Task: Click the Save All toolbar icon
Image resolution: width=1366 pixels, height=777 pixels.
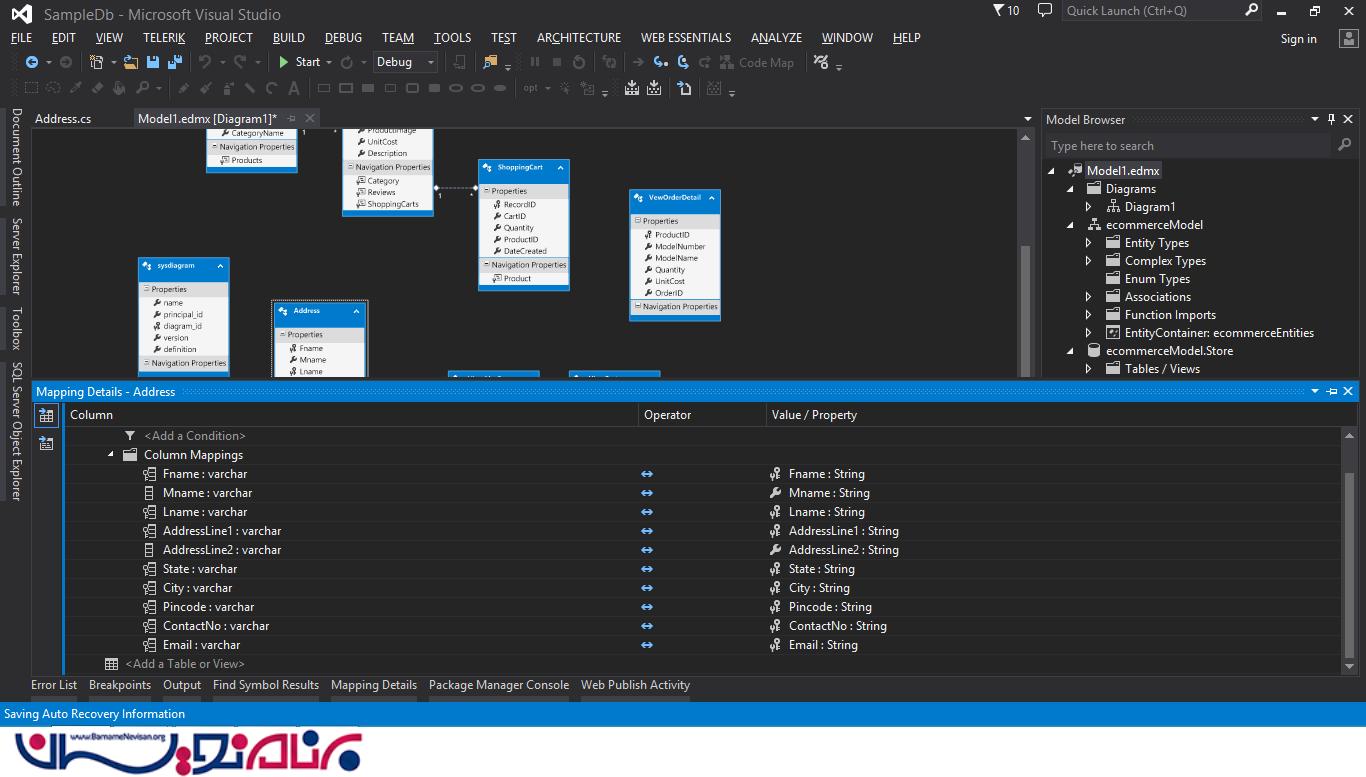Action: click(175, 62)
